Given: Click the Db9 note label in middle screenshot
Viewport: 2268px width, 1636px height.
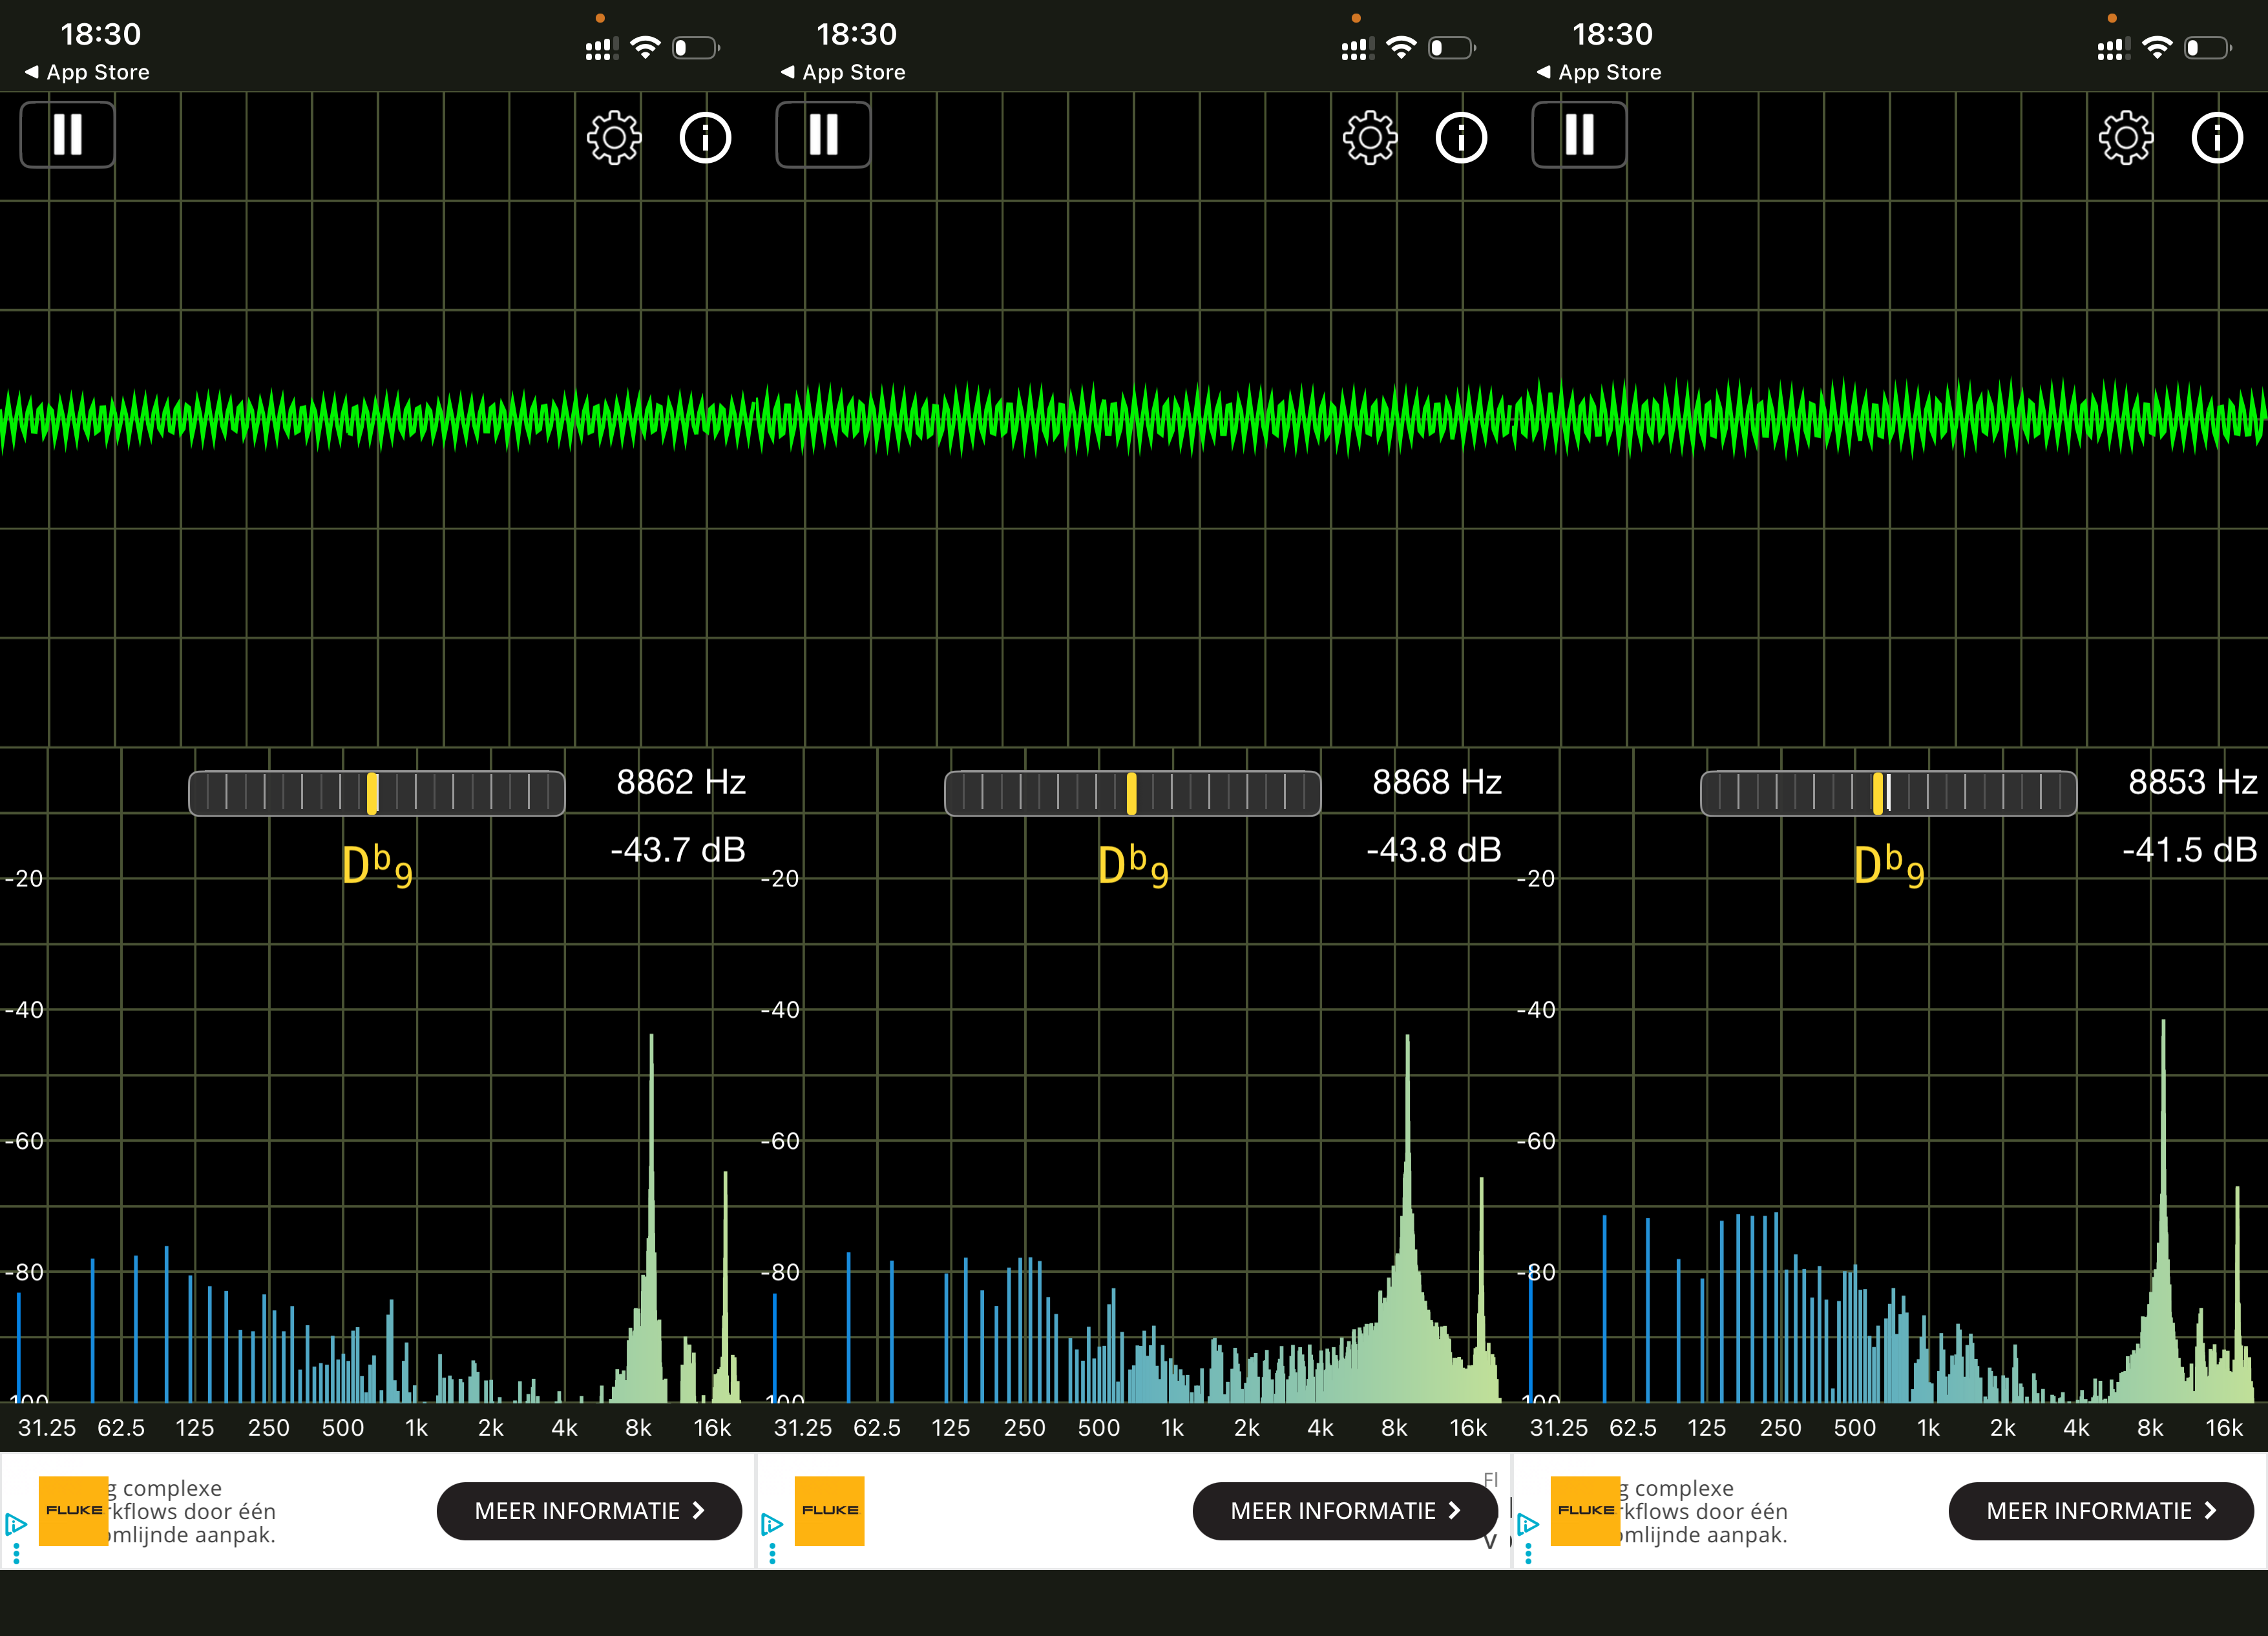Looking at the screenshot, I should tap(1133, 866).
